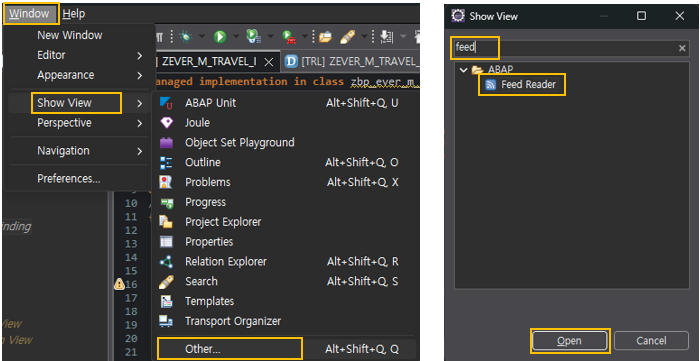
Task: Click line number 10 in editor gutter
Action: (x=131, y=203)
